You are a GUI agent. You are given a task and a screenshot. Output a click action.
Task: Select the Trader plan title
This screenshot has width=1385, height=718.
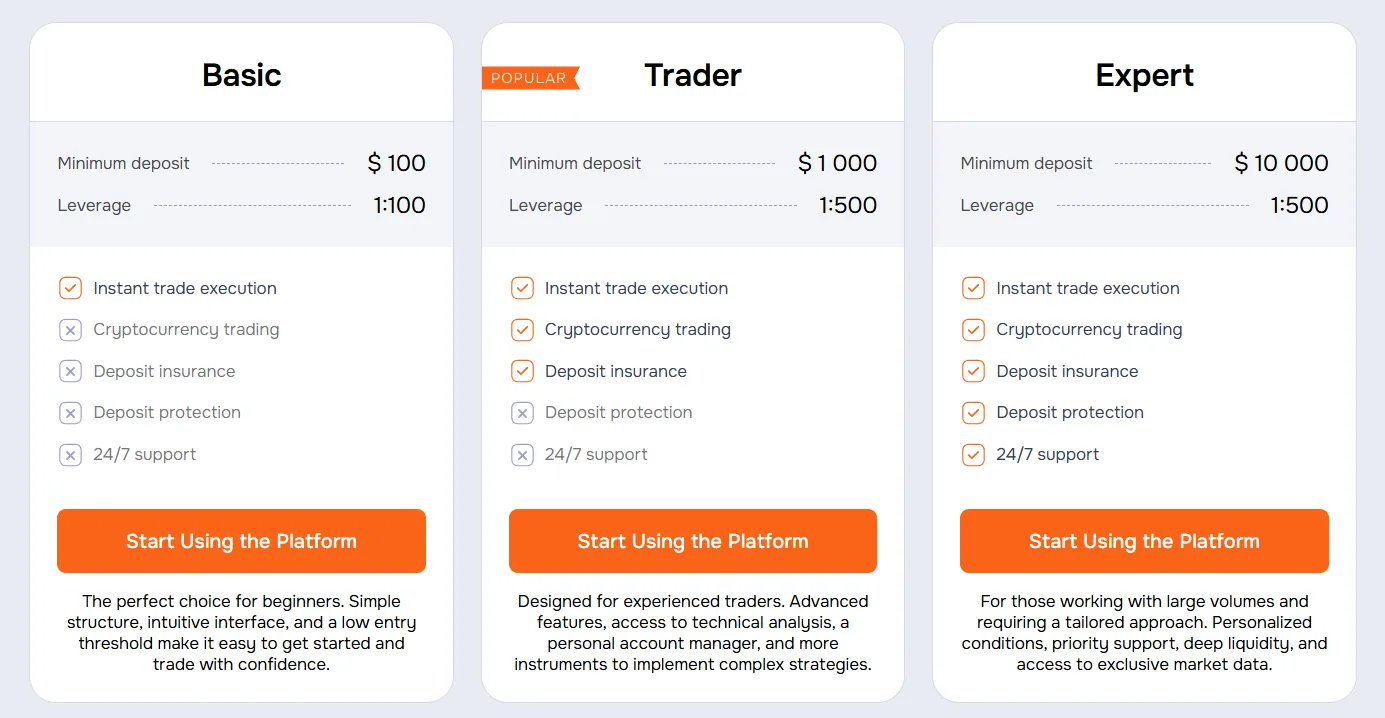(x=693, y=75)
